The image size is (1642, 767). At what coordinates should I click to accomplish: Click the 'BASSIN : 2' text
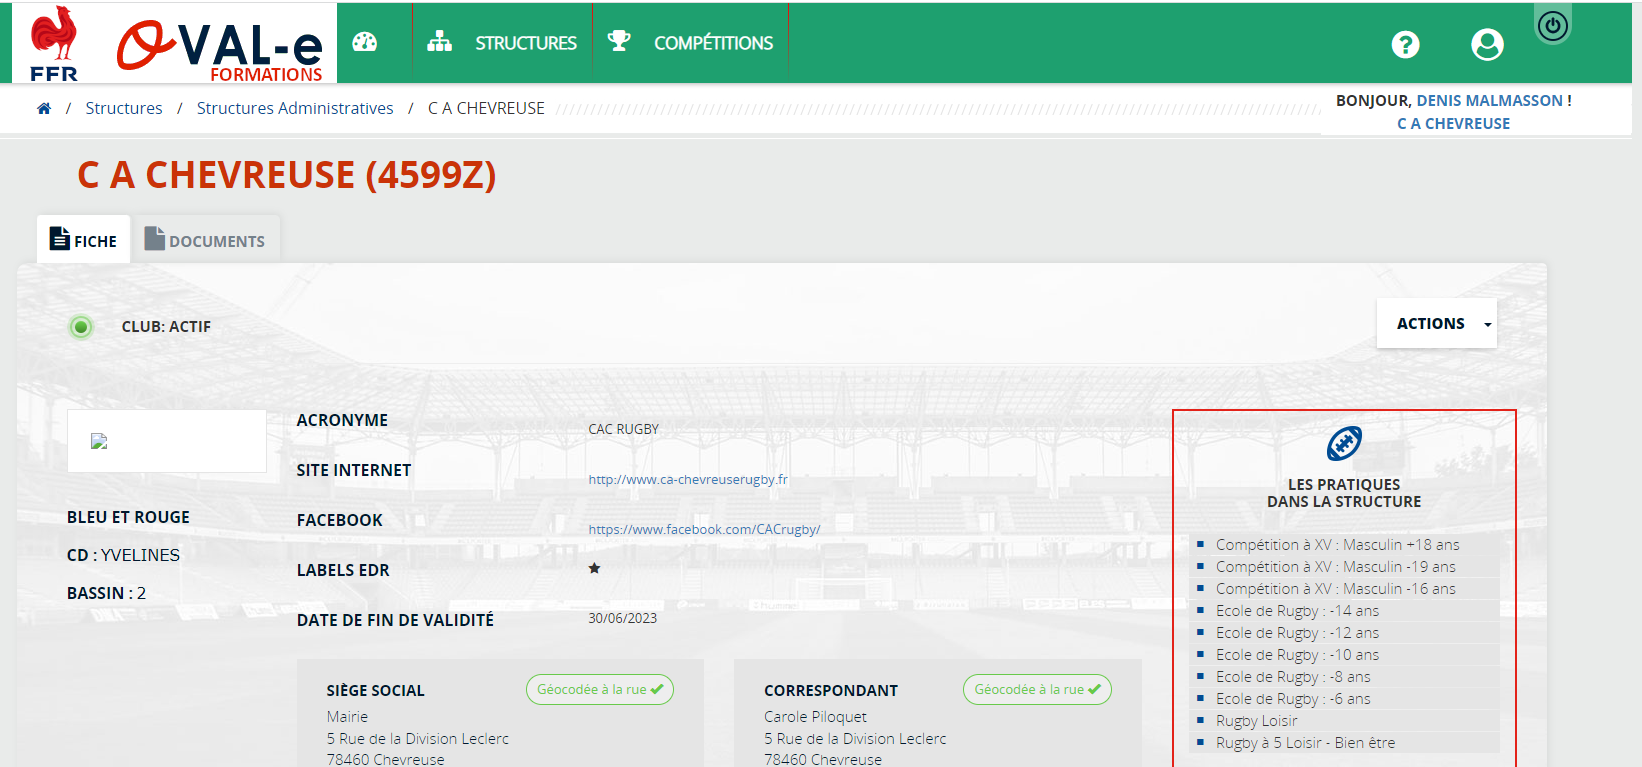pyautogui.click(x=106, y=593)
